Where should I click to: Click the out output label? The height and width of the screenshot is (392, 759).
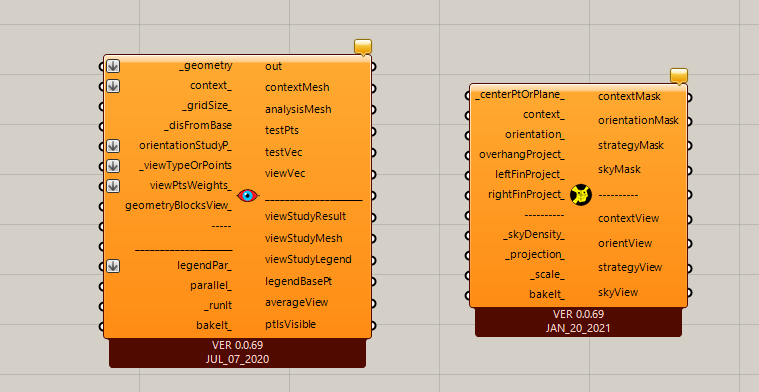point(273,66)
